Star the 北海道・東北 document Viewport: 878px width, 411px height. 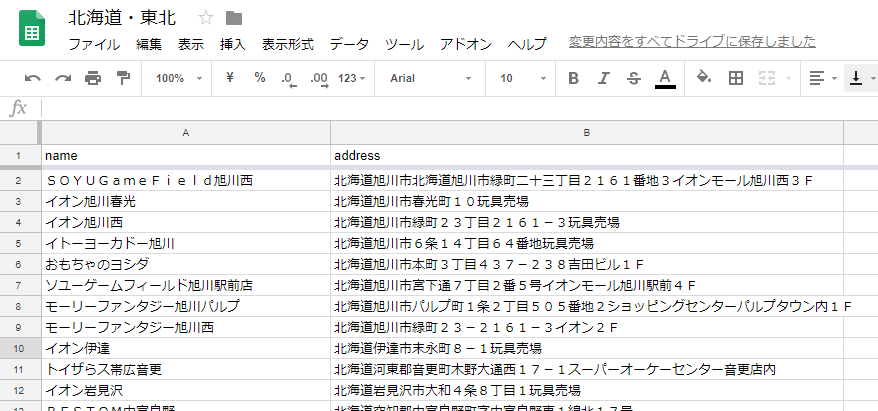[x=206, y=18]
